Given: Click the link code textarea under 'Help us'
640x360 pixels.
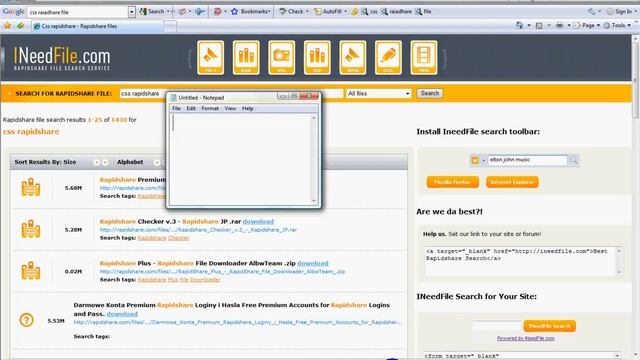Looking at the screenshot, I should (523, 261).
